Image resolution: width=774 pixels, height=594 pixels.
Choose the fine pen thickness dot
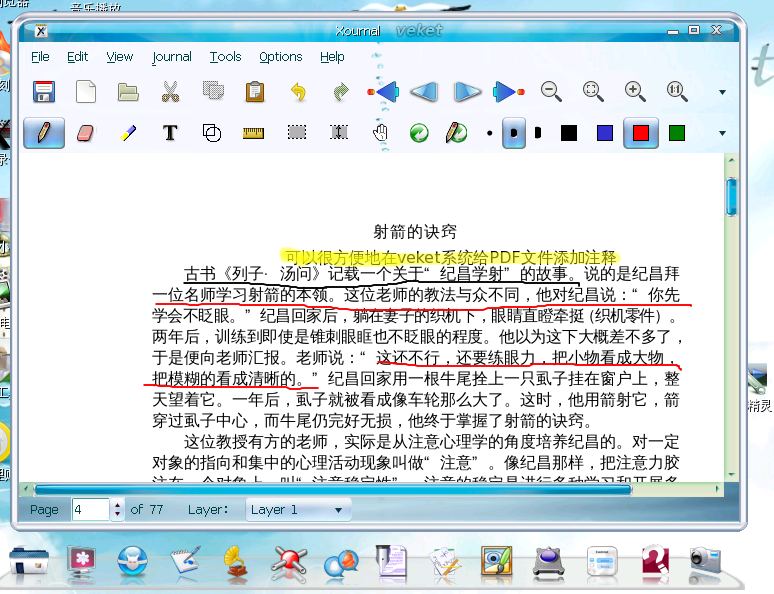pos(489,133)
